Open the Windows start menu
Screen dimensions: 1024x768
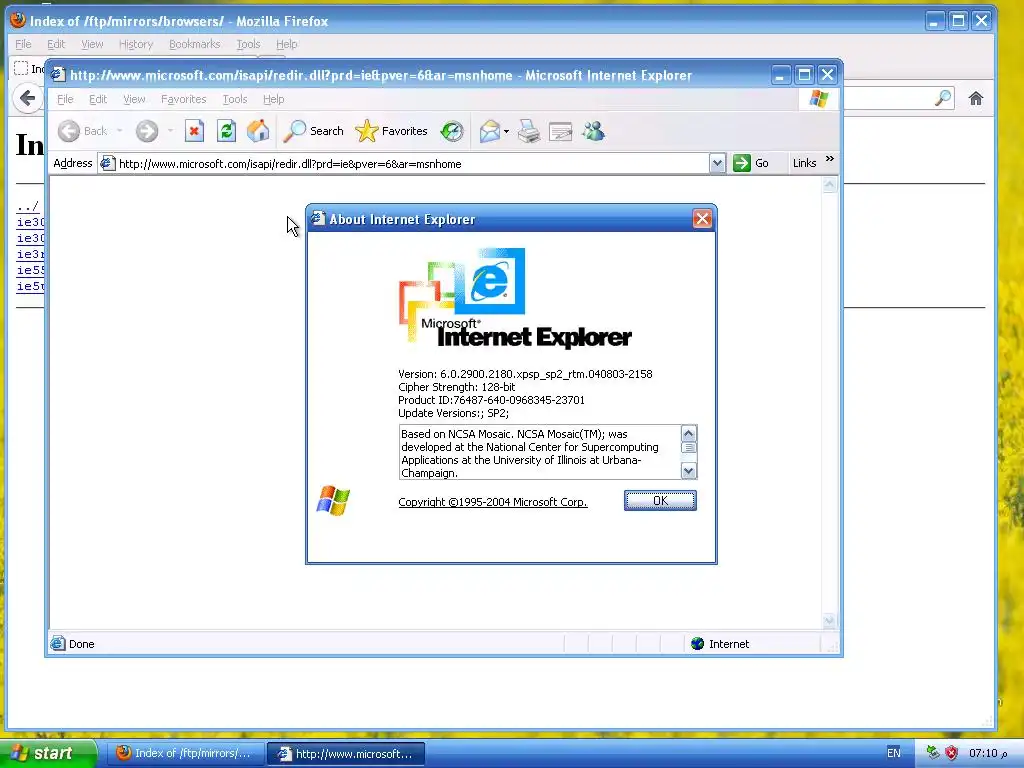[x=47, y=754]
